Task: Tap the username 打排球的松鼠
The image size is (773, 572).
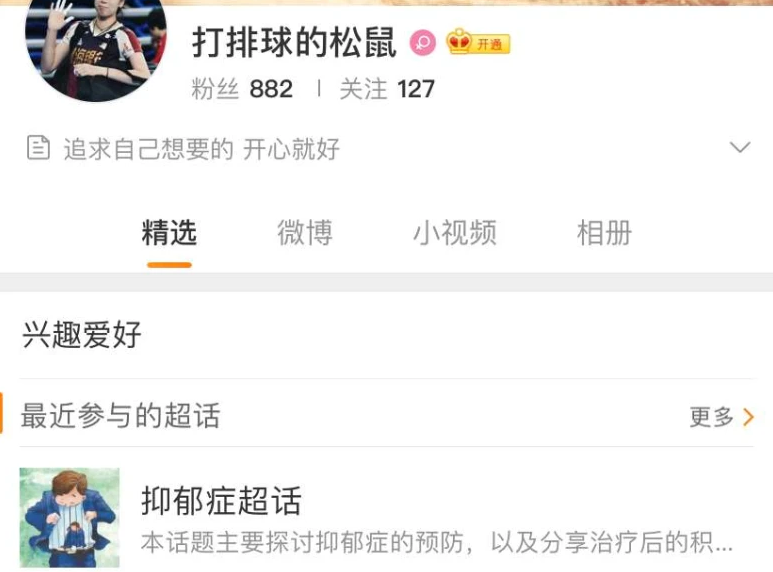Action: coord(294,42)
